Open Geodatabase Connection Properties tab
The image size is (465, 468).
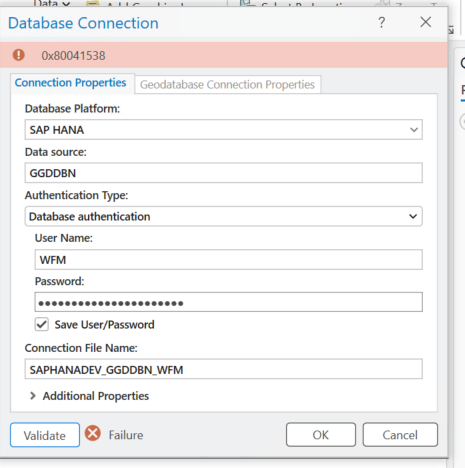(x=227, y=85)
